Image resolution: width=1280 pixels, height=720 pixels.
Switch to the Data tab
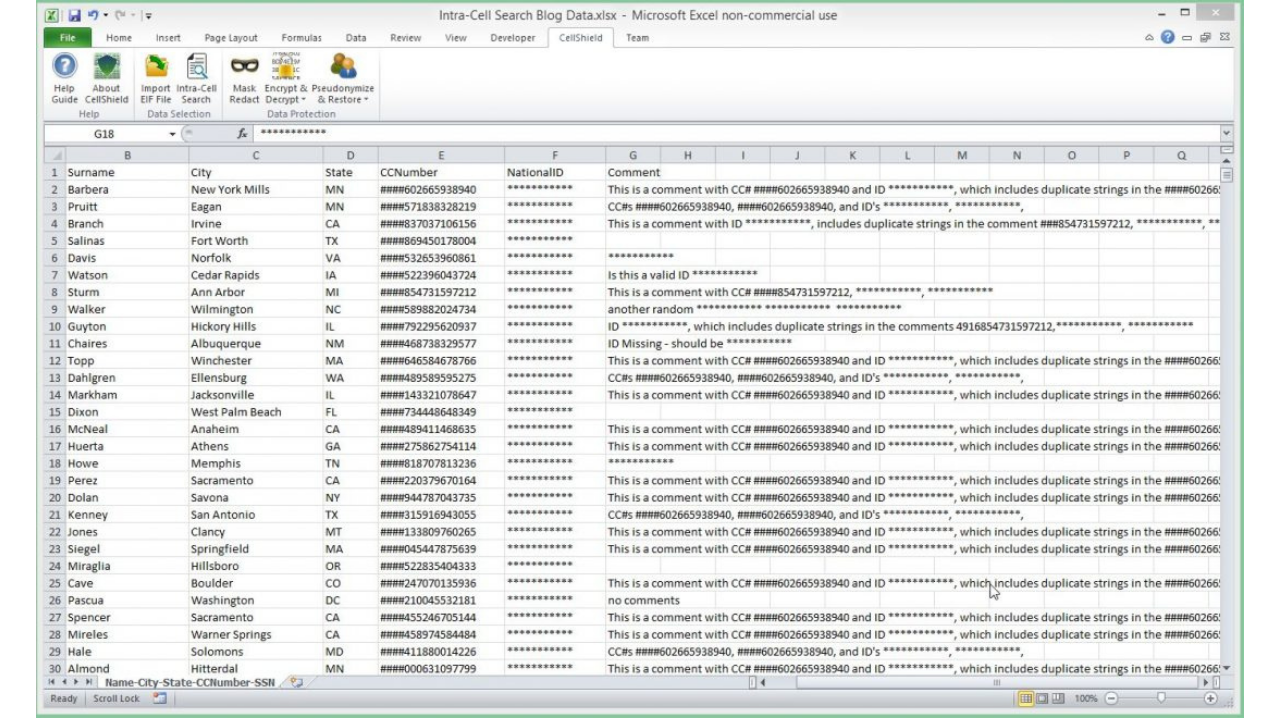pyautogui.click(x=355, y=38)
